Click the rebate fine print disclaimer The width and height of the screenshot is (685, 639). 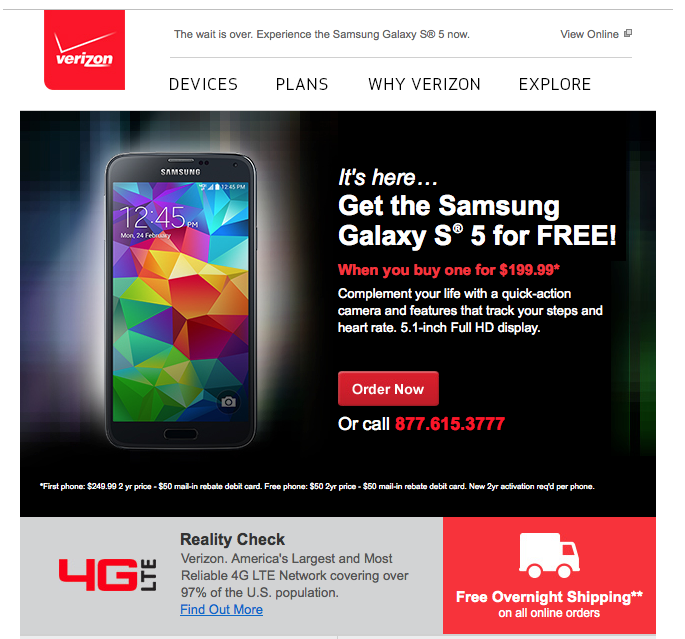pyautogui.click(x=317, y=486)
